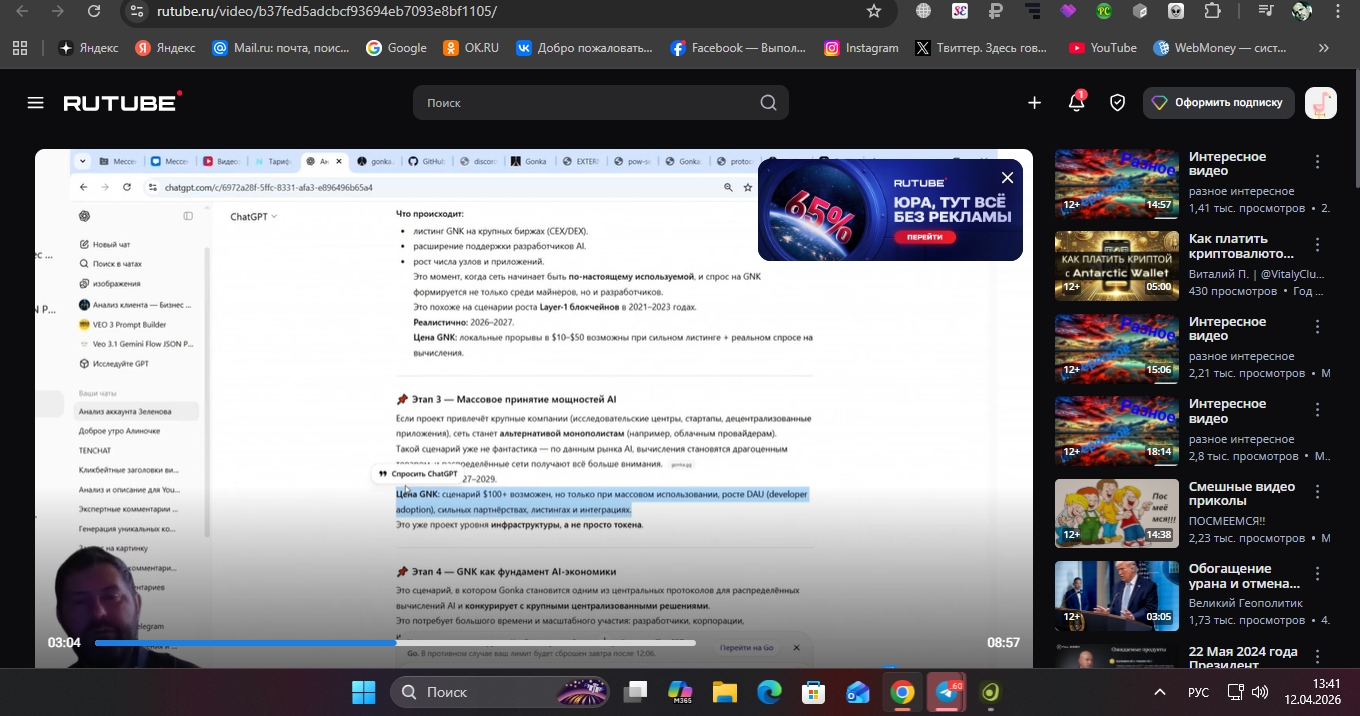Click the green PC extension icon
This screenshot has height=716, width=1360.
point(1104,11)
